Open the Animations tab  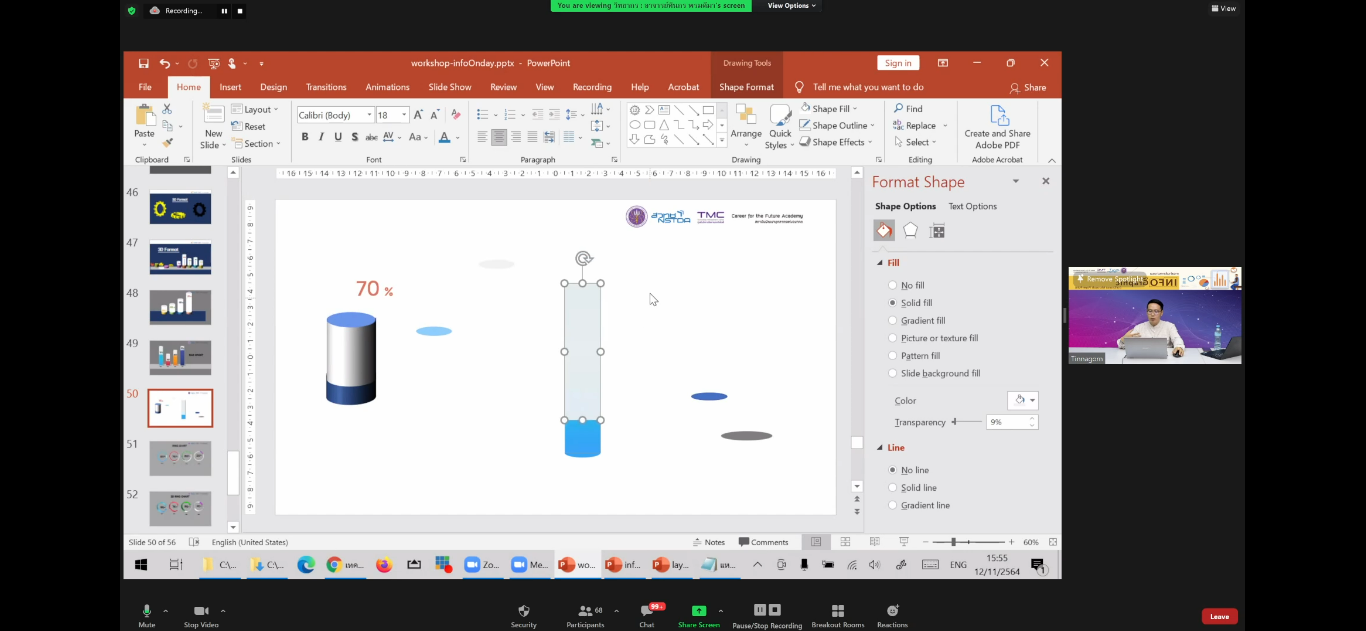tap(387, 87)
